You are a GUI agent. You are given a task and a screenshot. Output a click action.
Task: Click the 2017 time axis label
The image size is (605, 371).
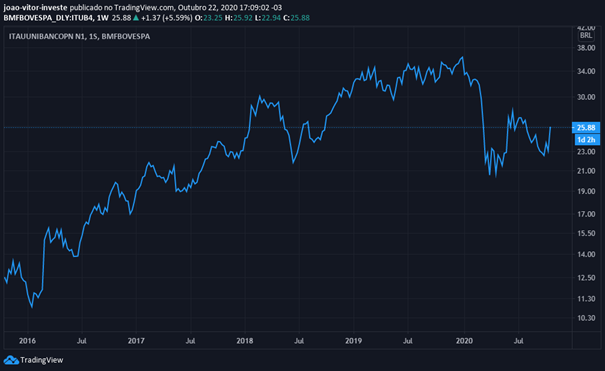(136, 341)
